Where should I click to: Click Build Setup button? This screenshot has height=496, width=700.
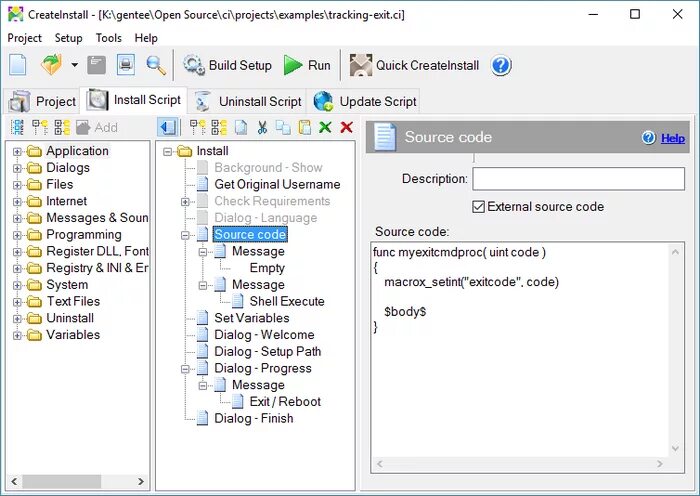tap(227, 65)
